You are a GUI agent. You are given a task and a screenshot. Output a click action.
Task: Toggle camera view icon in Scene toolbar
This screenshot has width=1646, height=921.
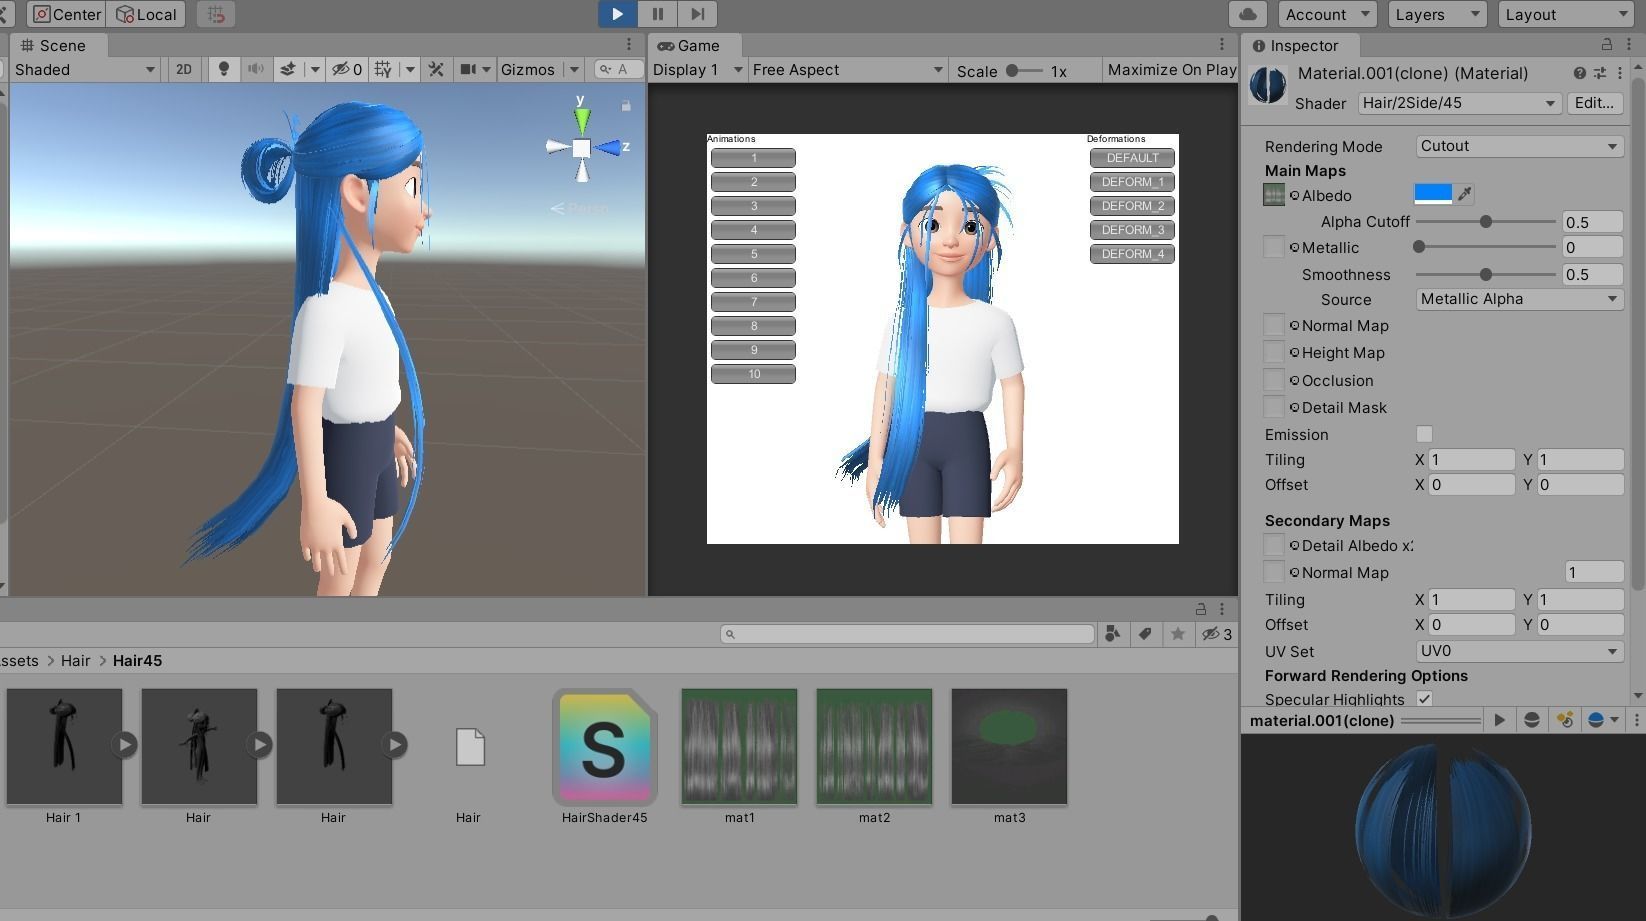point(466,69)
